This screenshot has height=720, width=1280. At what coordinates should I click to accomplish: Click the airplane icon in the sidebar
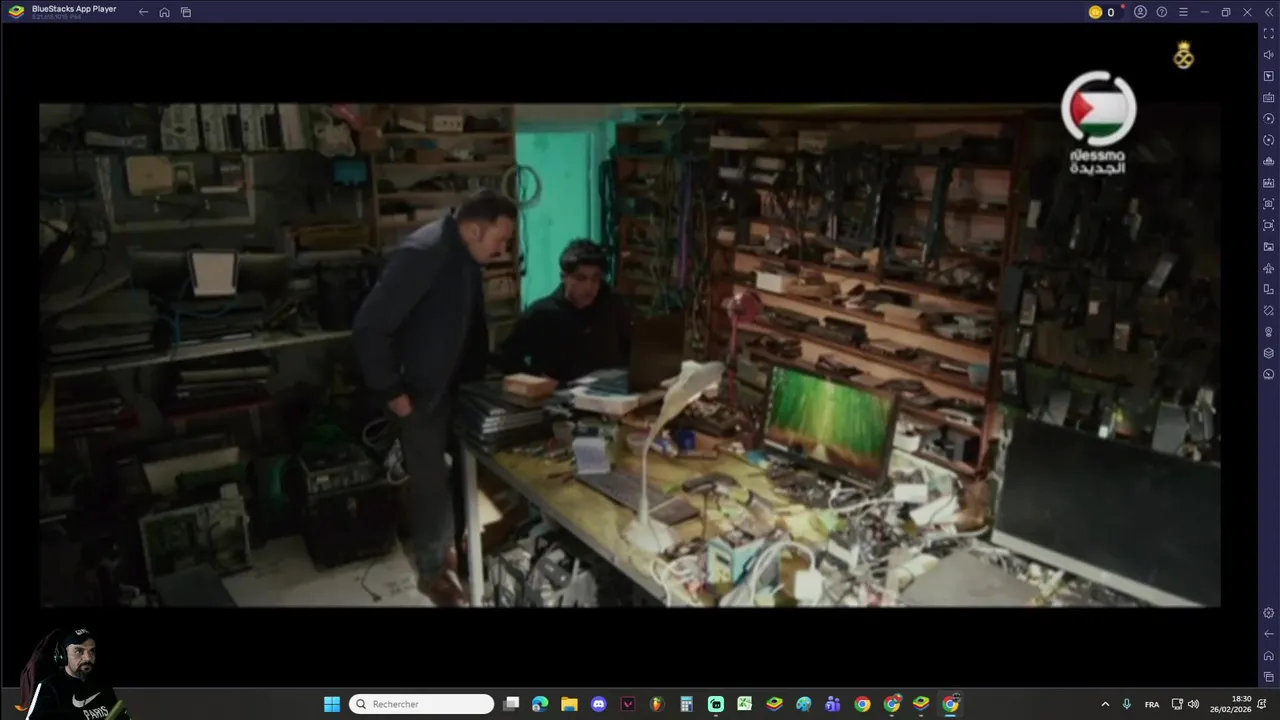pyautogui.click(x=1269, y=268)
